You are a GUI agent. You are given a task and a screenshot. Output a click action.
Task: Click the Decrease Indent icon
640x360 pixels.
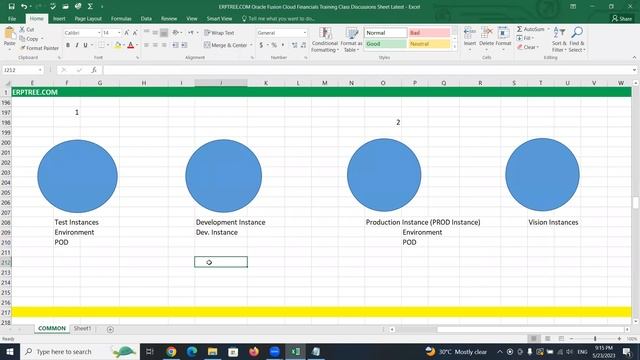pyautogui.click(x=175, y=45)
